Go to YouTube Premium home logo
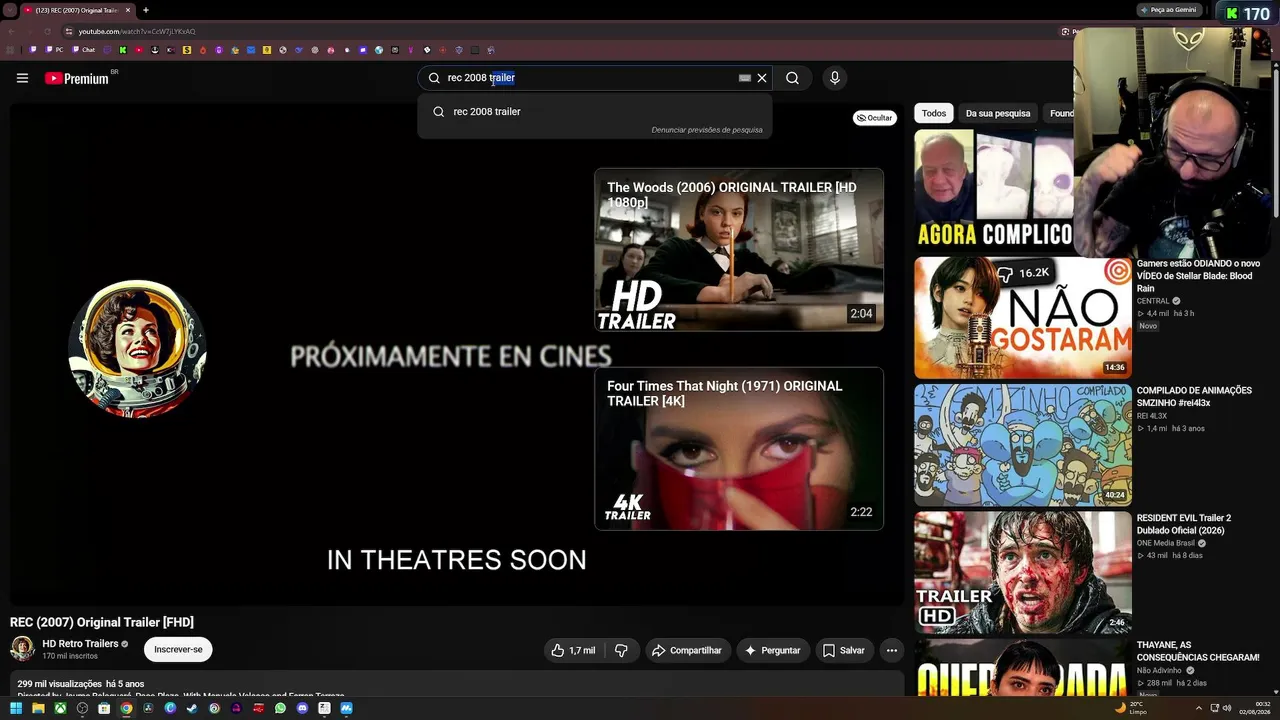This screenshot has height=720, width=1280. pos(77,78)
